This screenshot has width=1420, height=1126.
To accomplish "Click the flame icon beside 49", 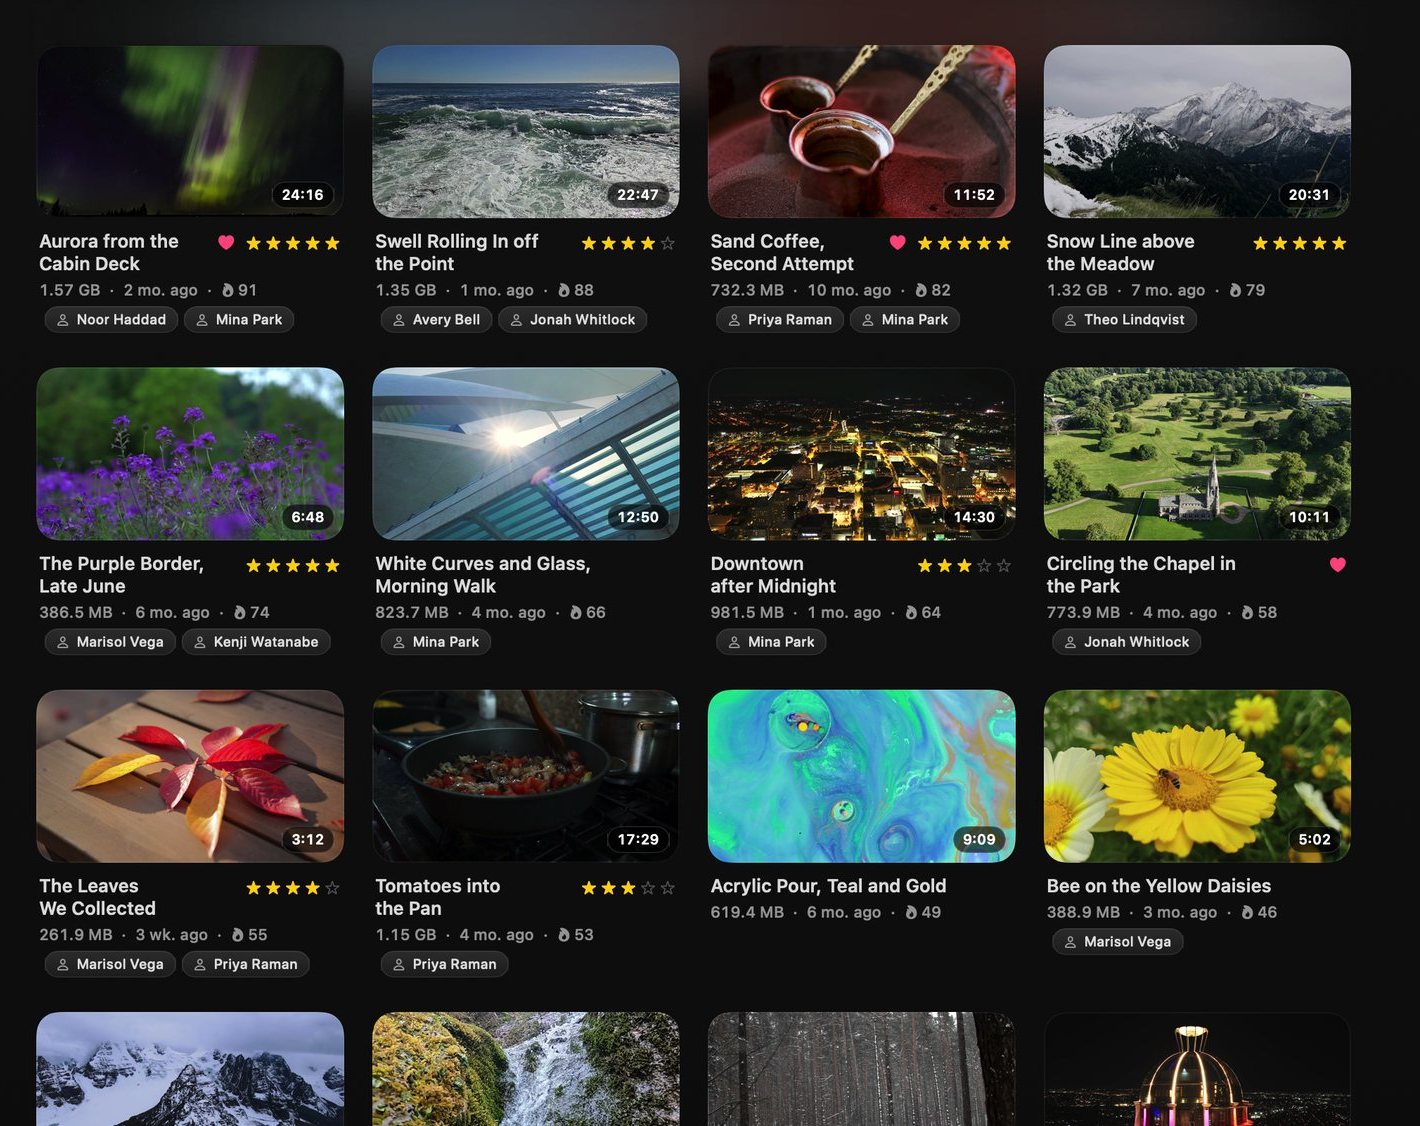I will (911, 912).
